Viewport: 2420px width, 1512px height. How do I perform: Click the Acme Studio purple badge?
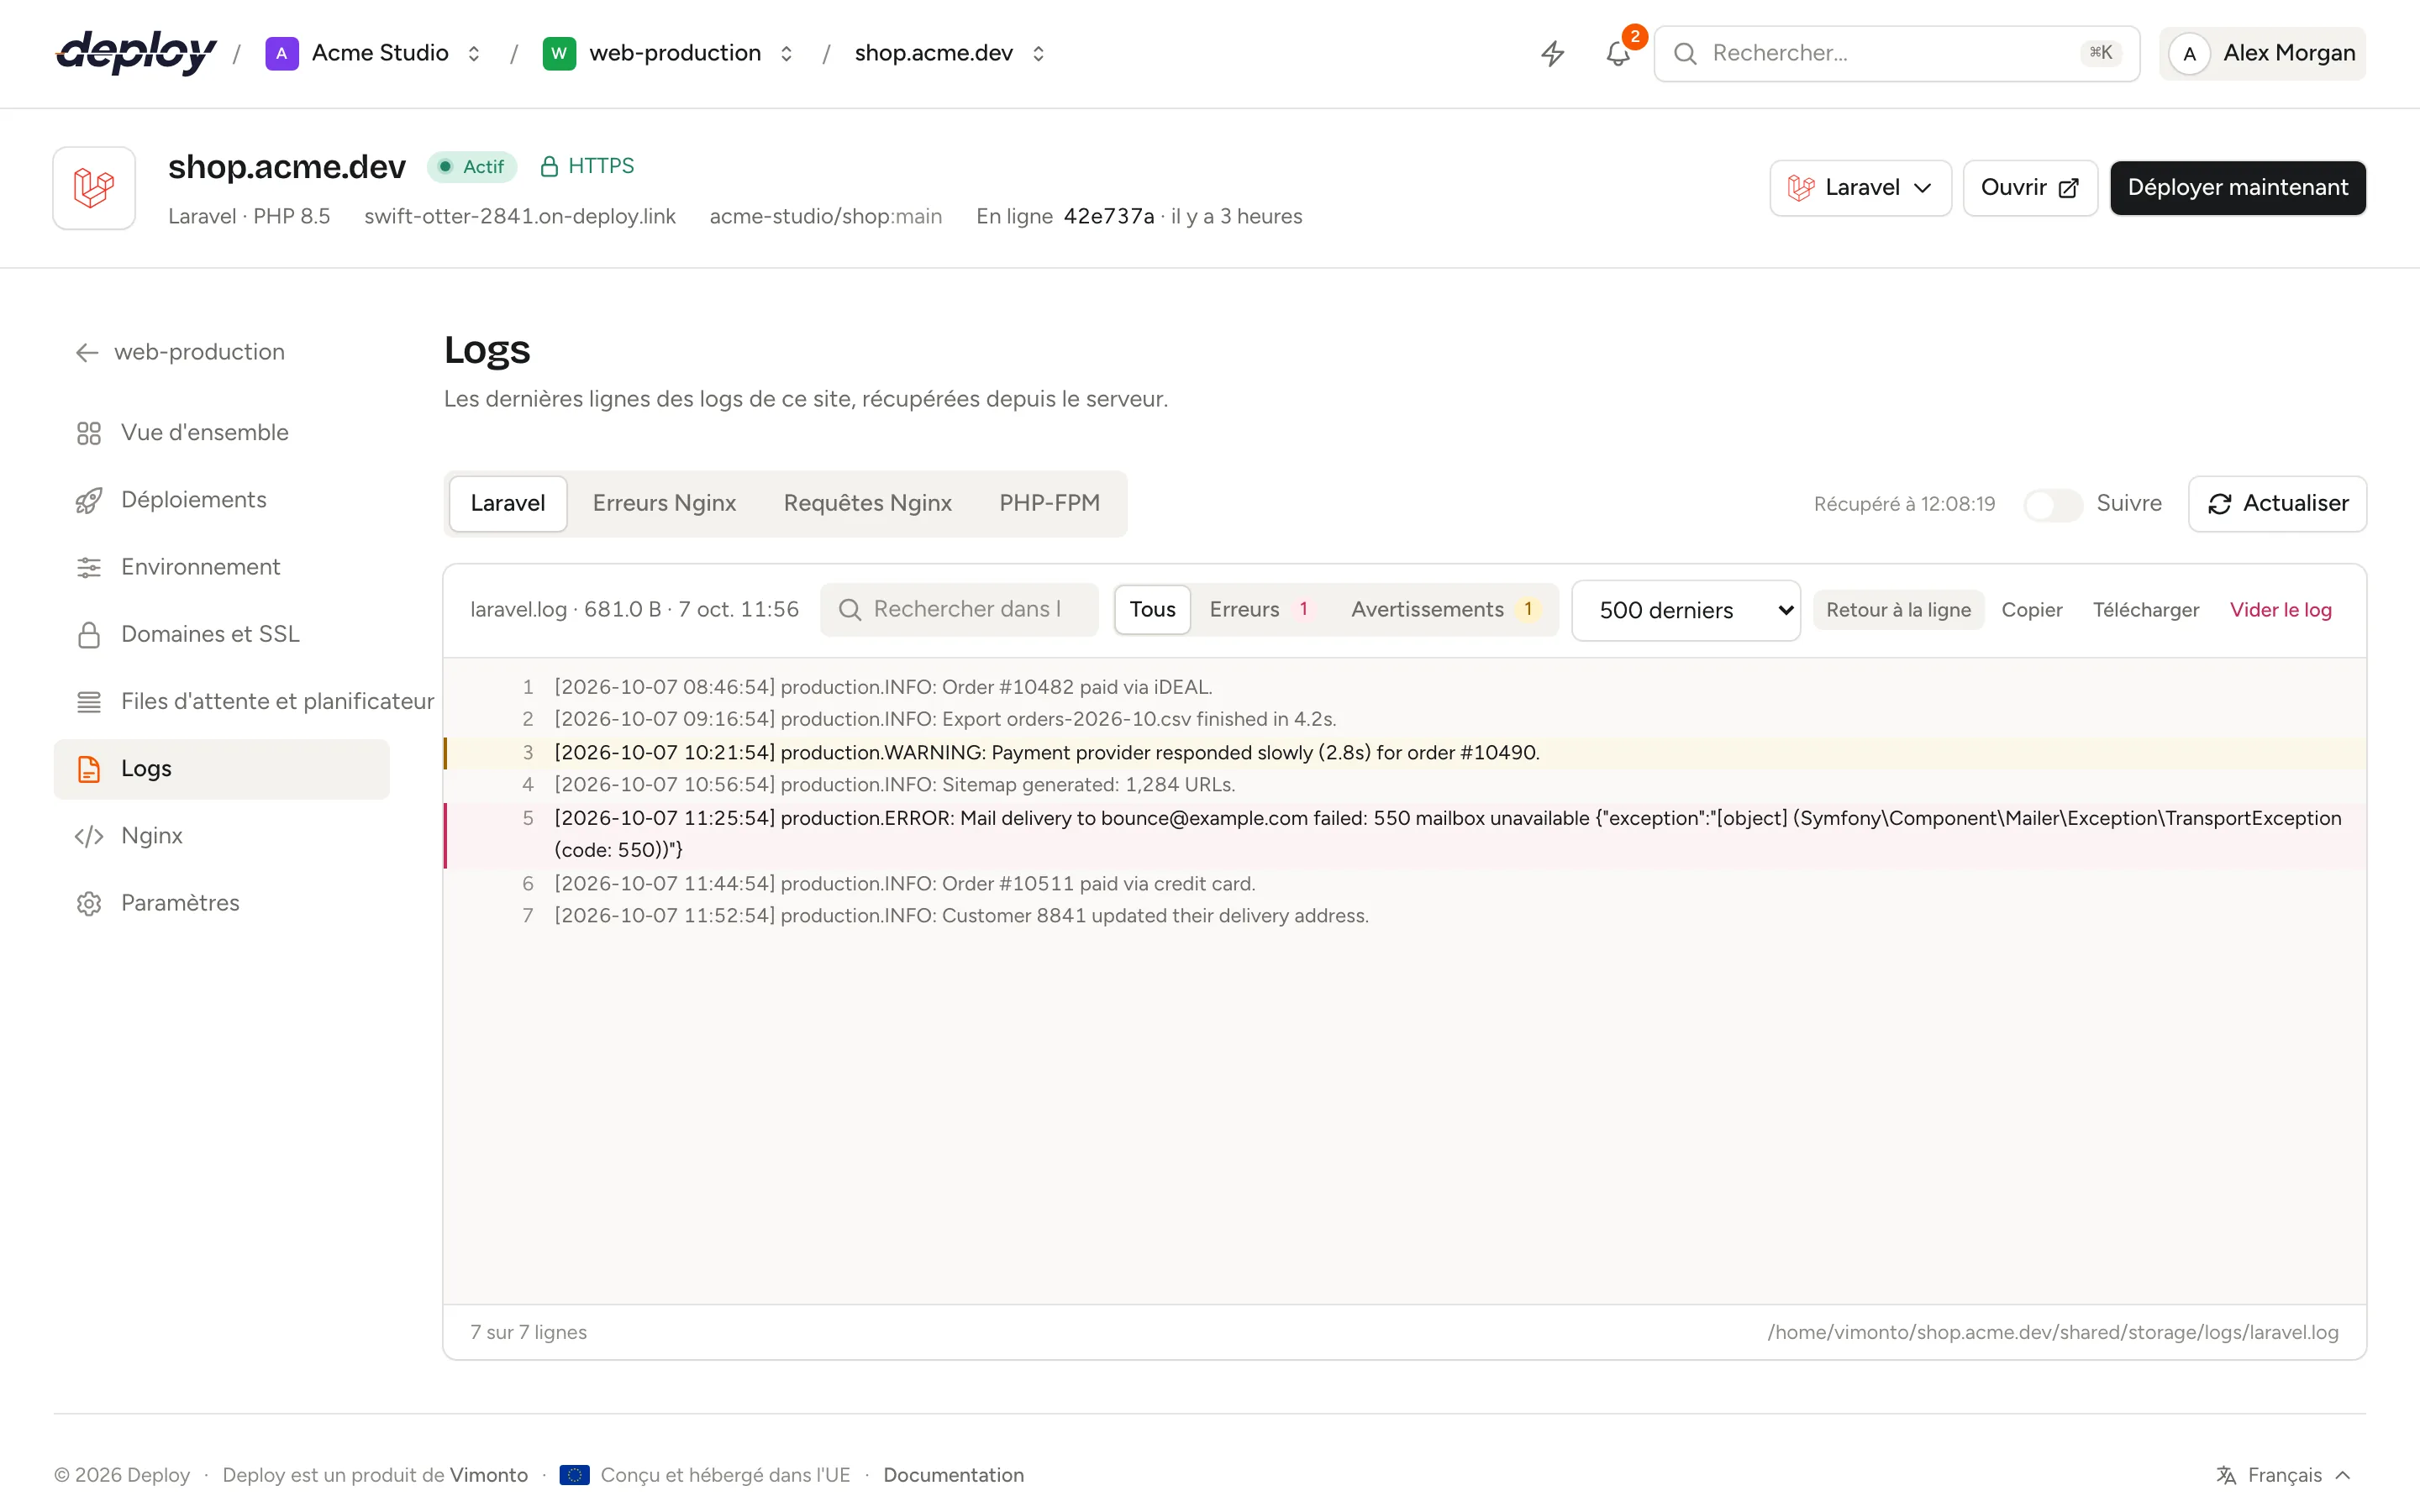click(282, 53)
